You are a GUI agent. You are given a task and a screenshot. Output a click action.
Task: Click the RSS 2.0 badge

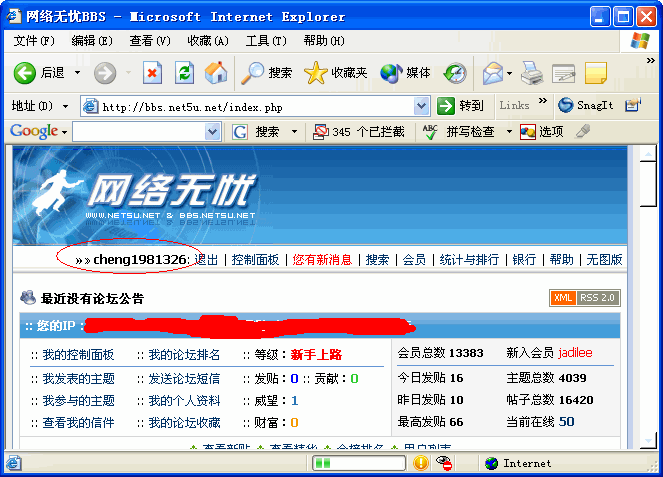tap(597, 298)
